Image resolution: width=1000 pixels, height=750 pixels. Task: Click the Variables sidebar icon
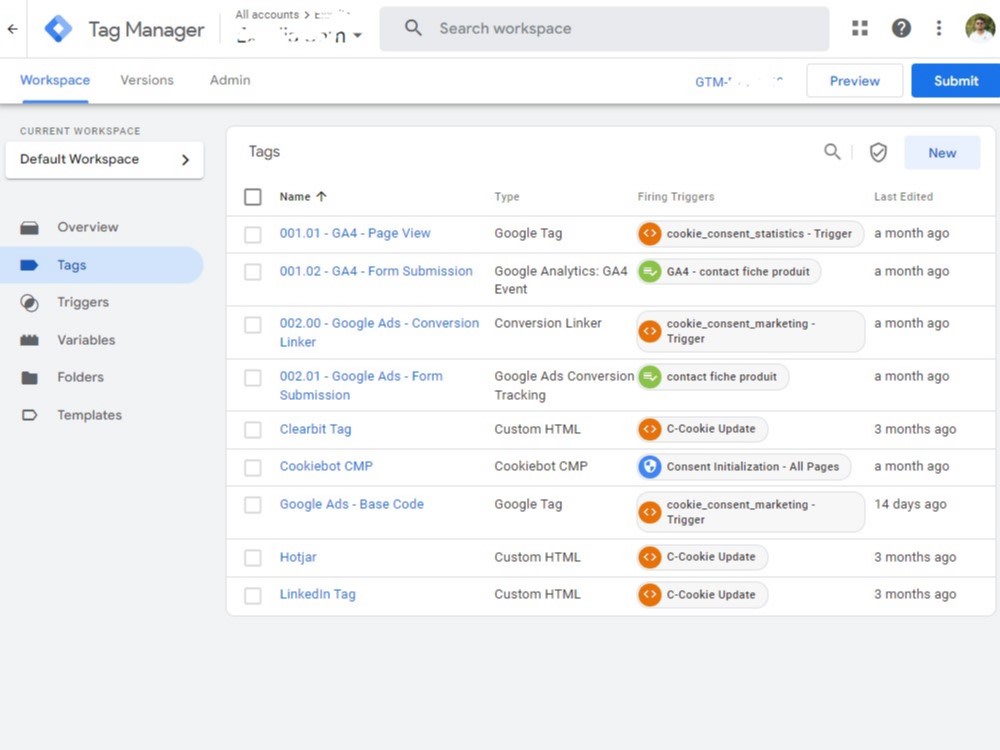click(x=29, y=340)
